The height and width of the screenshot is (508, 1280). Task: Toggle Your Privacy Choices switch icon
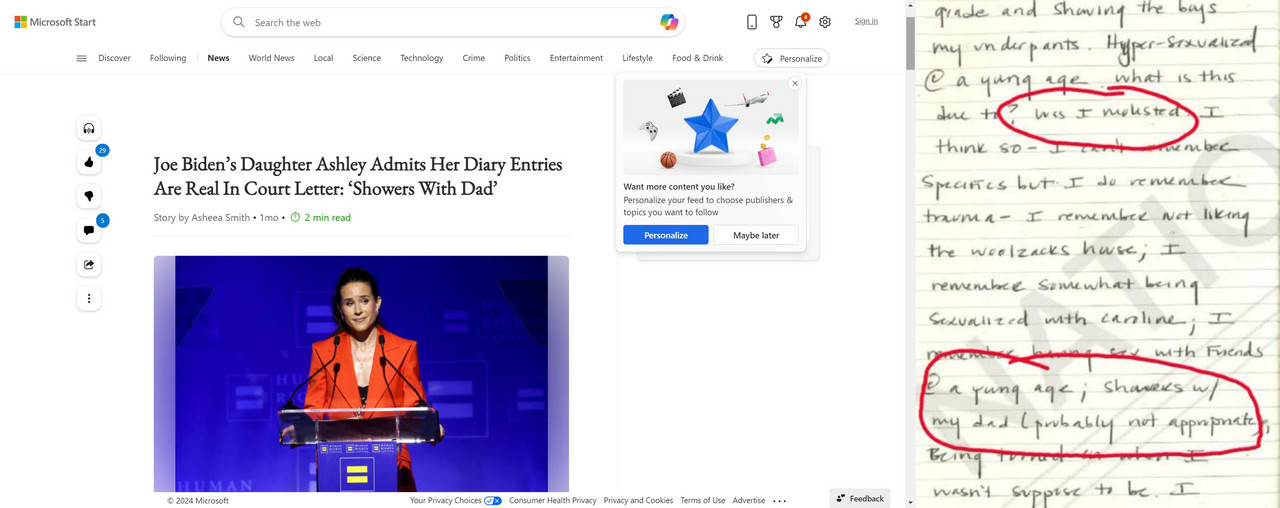[493, 500]
